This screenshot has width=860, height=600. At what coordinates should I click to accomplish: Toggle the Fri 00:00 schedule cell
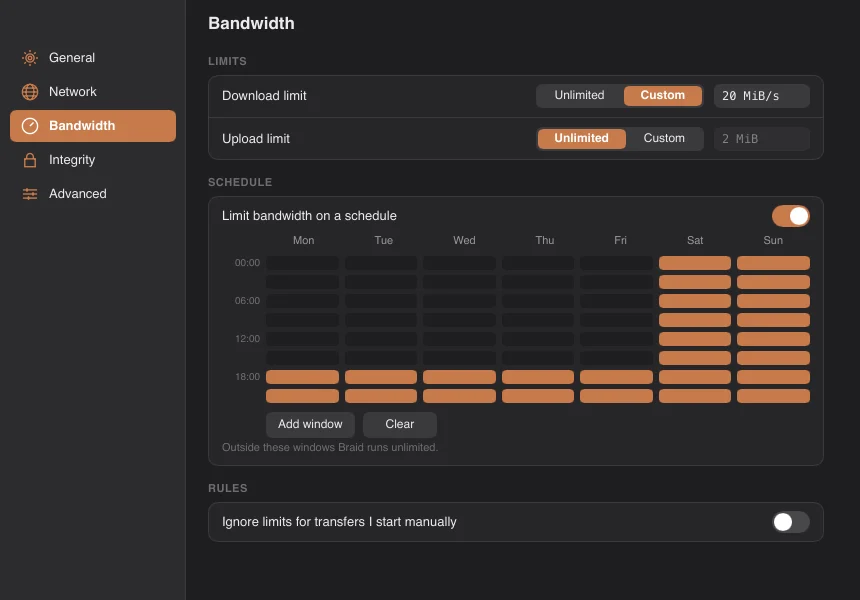point(616,263)
